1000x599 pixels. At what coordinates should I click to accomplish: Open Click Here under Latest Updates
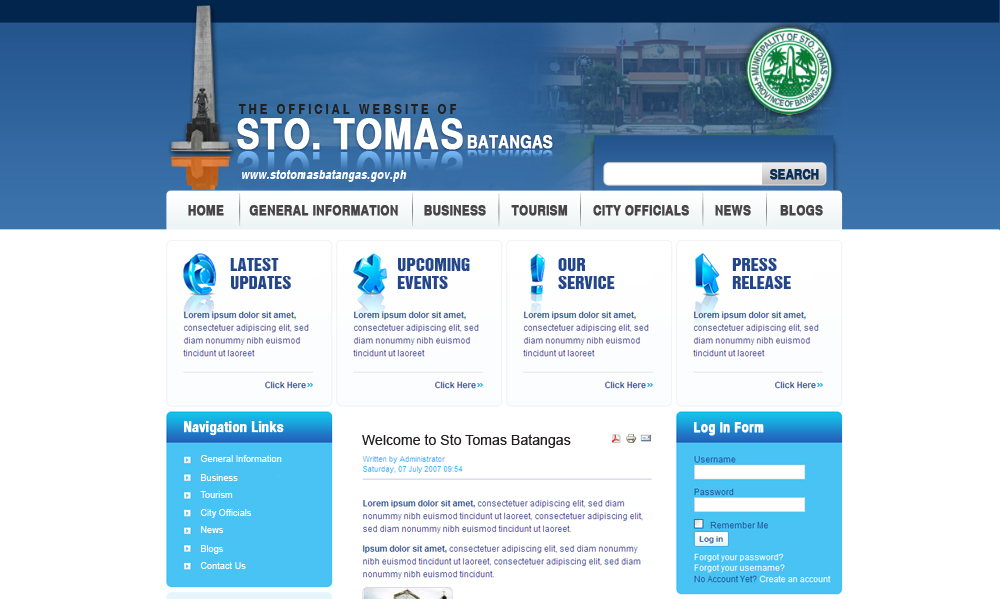288,385
